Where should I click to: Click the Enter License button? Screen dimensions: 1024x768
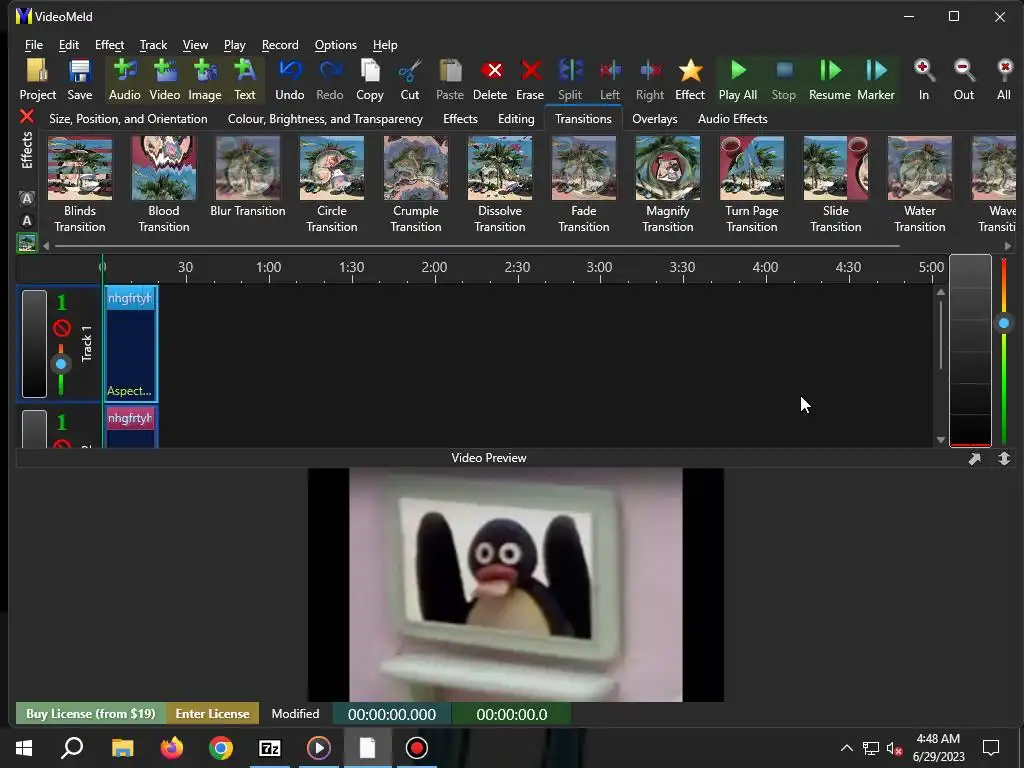[x=212, y=714]
